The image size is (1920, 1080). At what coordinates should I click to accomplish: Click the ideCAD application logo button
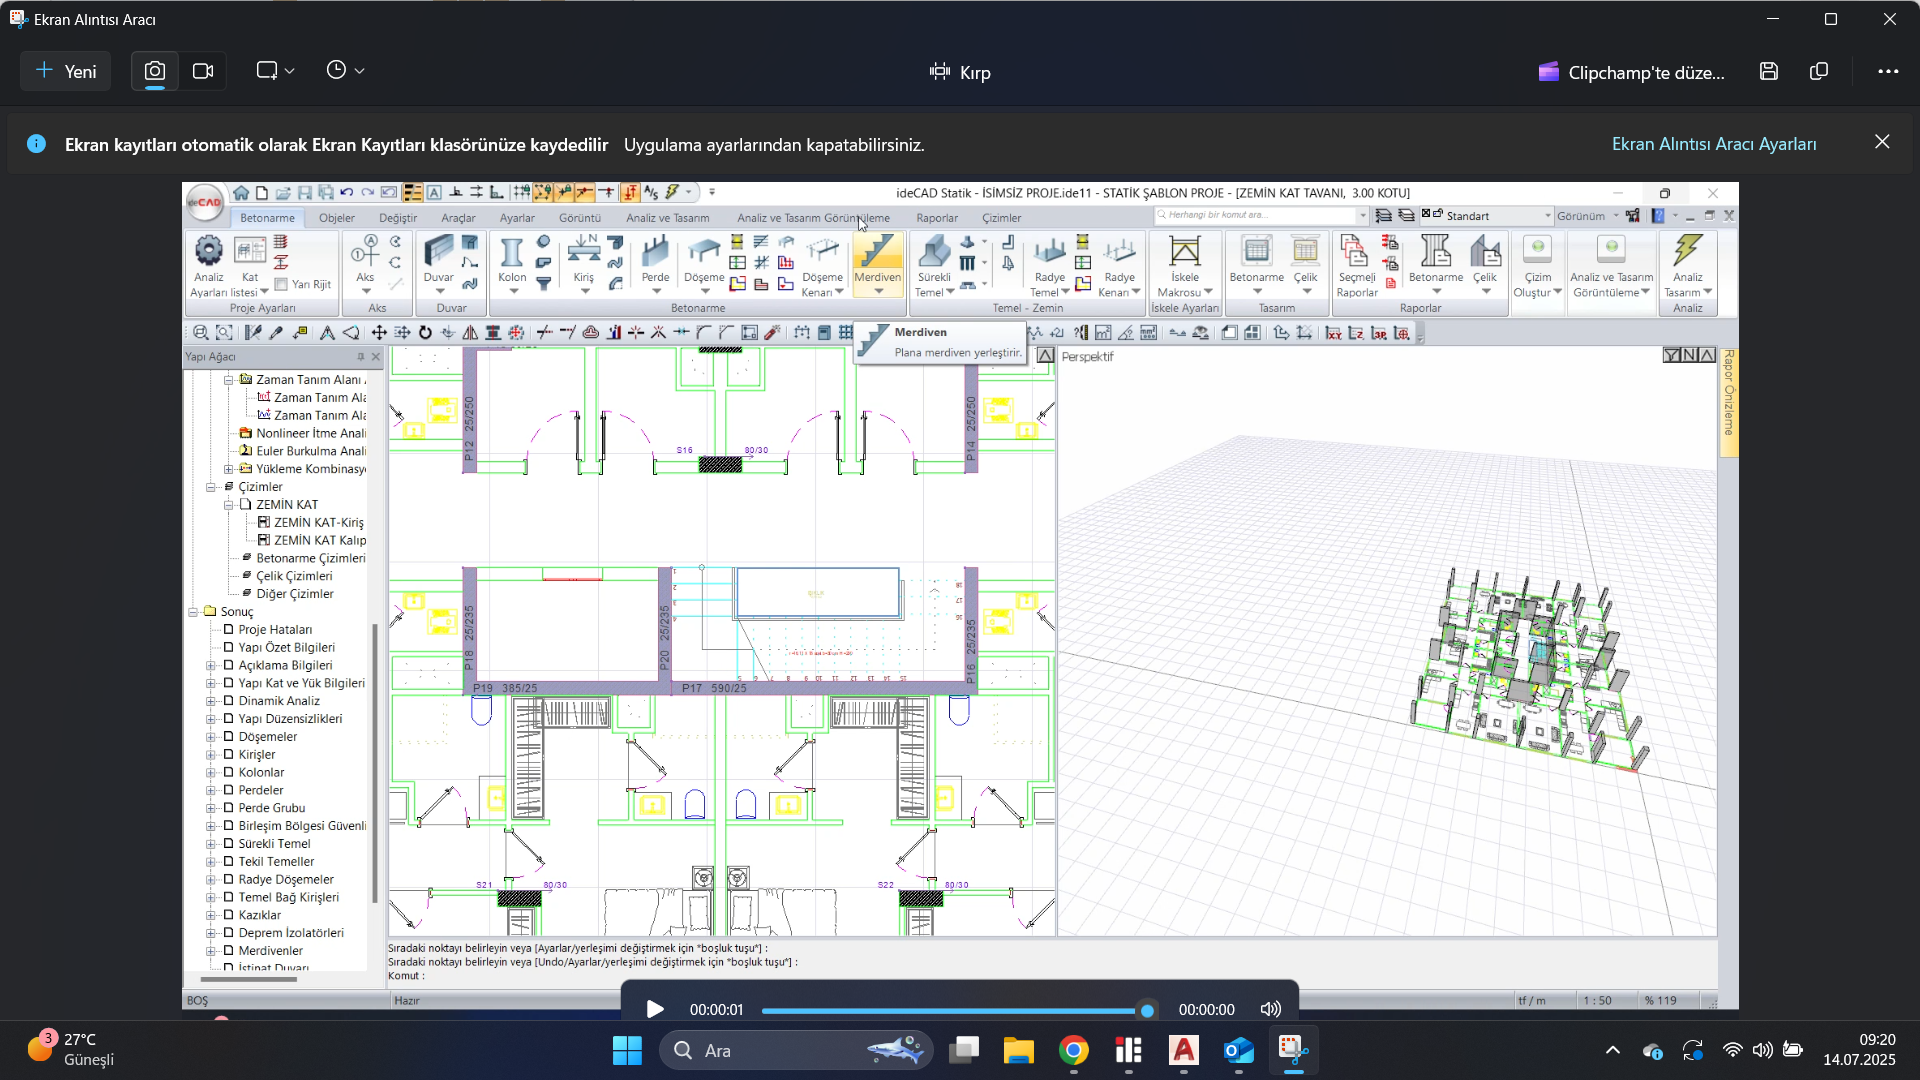click(205, 202)
